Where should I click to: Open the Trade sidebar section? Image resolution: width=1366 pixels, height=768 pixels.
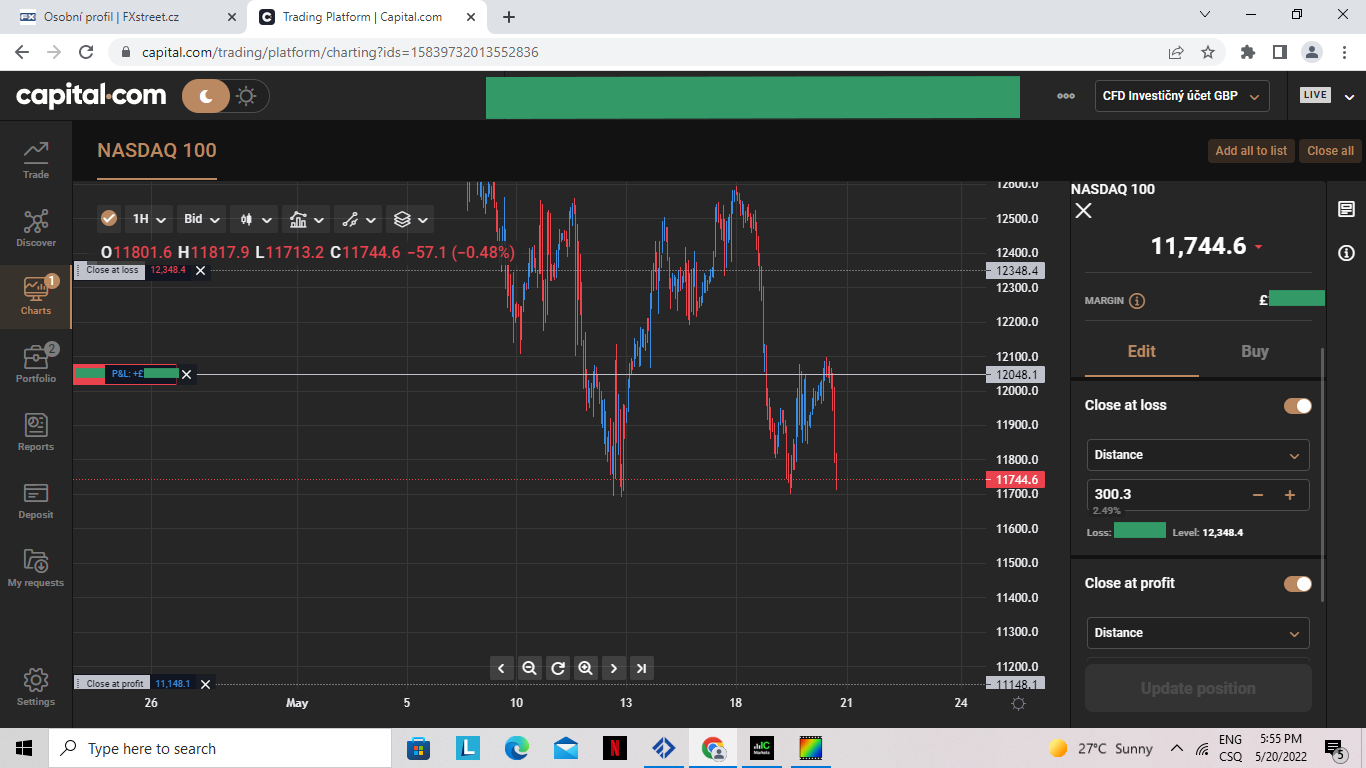[36, 160]
